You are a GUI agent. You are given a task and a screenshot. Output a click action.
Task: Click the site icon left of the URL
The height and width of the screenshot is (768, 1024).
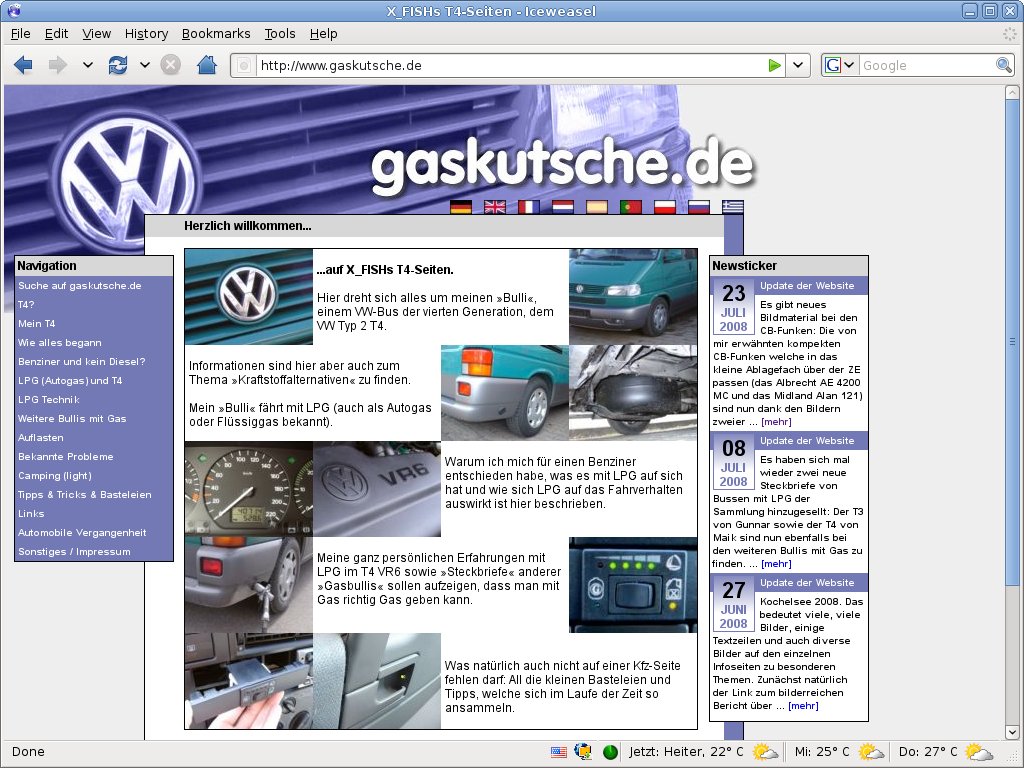click(244, 65)
